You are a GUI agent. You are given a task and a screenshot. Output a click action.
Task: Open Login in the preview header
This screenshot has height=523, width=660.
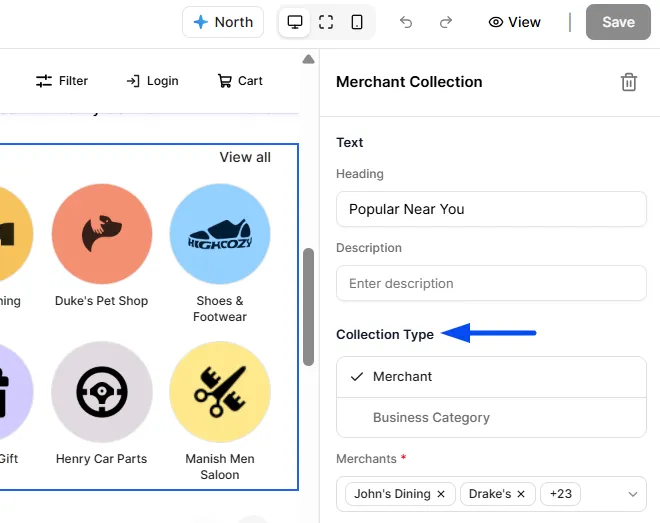(x=152, y=81)
